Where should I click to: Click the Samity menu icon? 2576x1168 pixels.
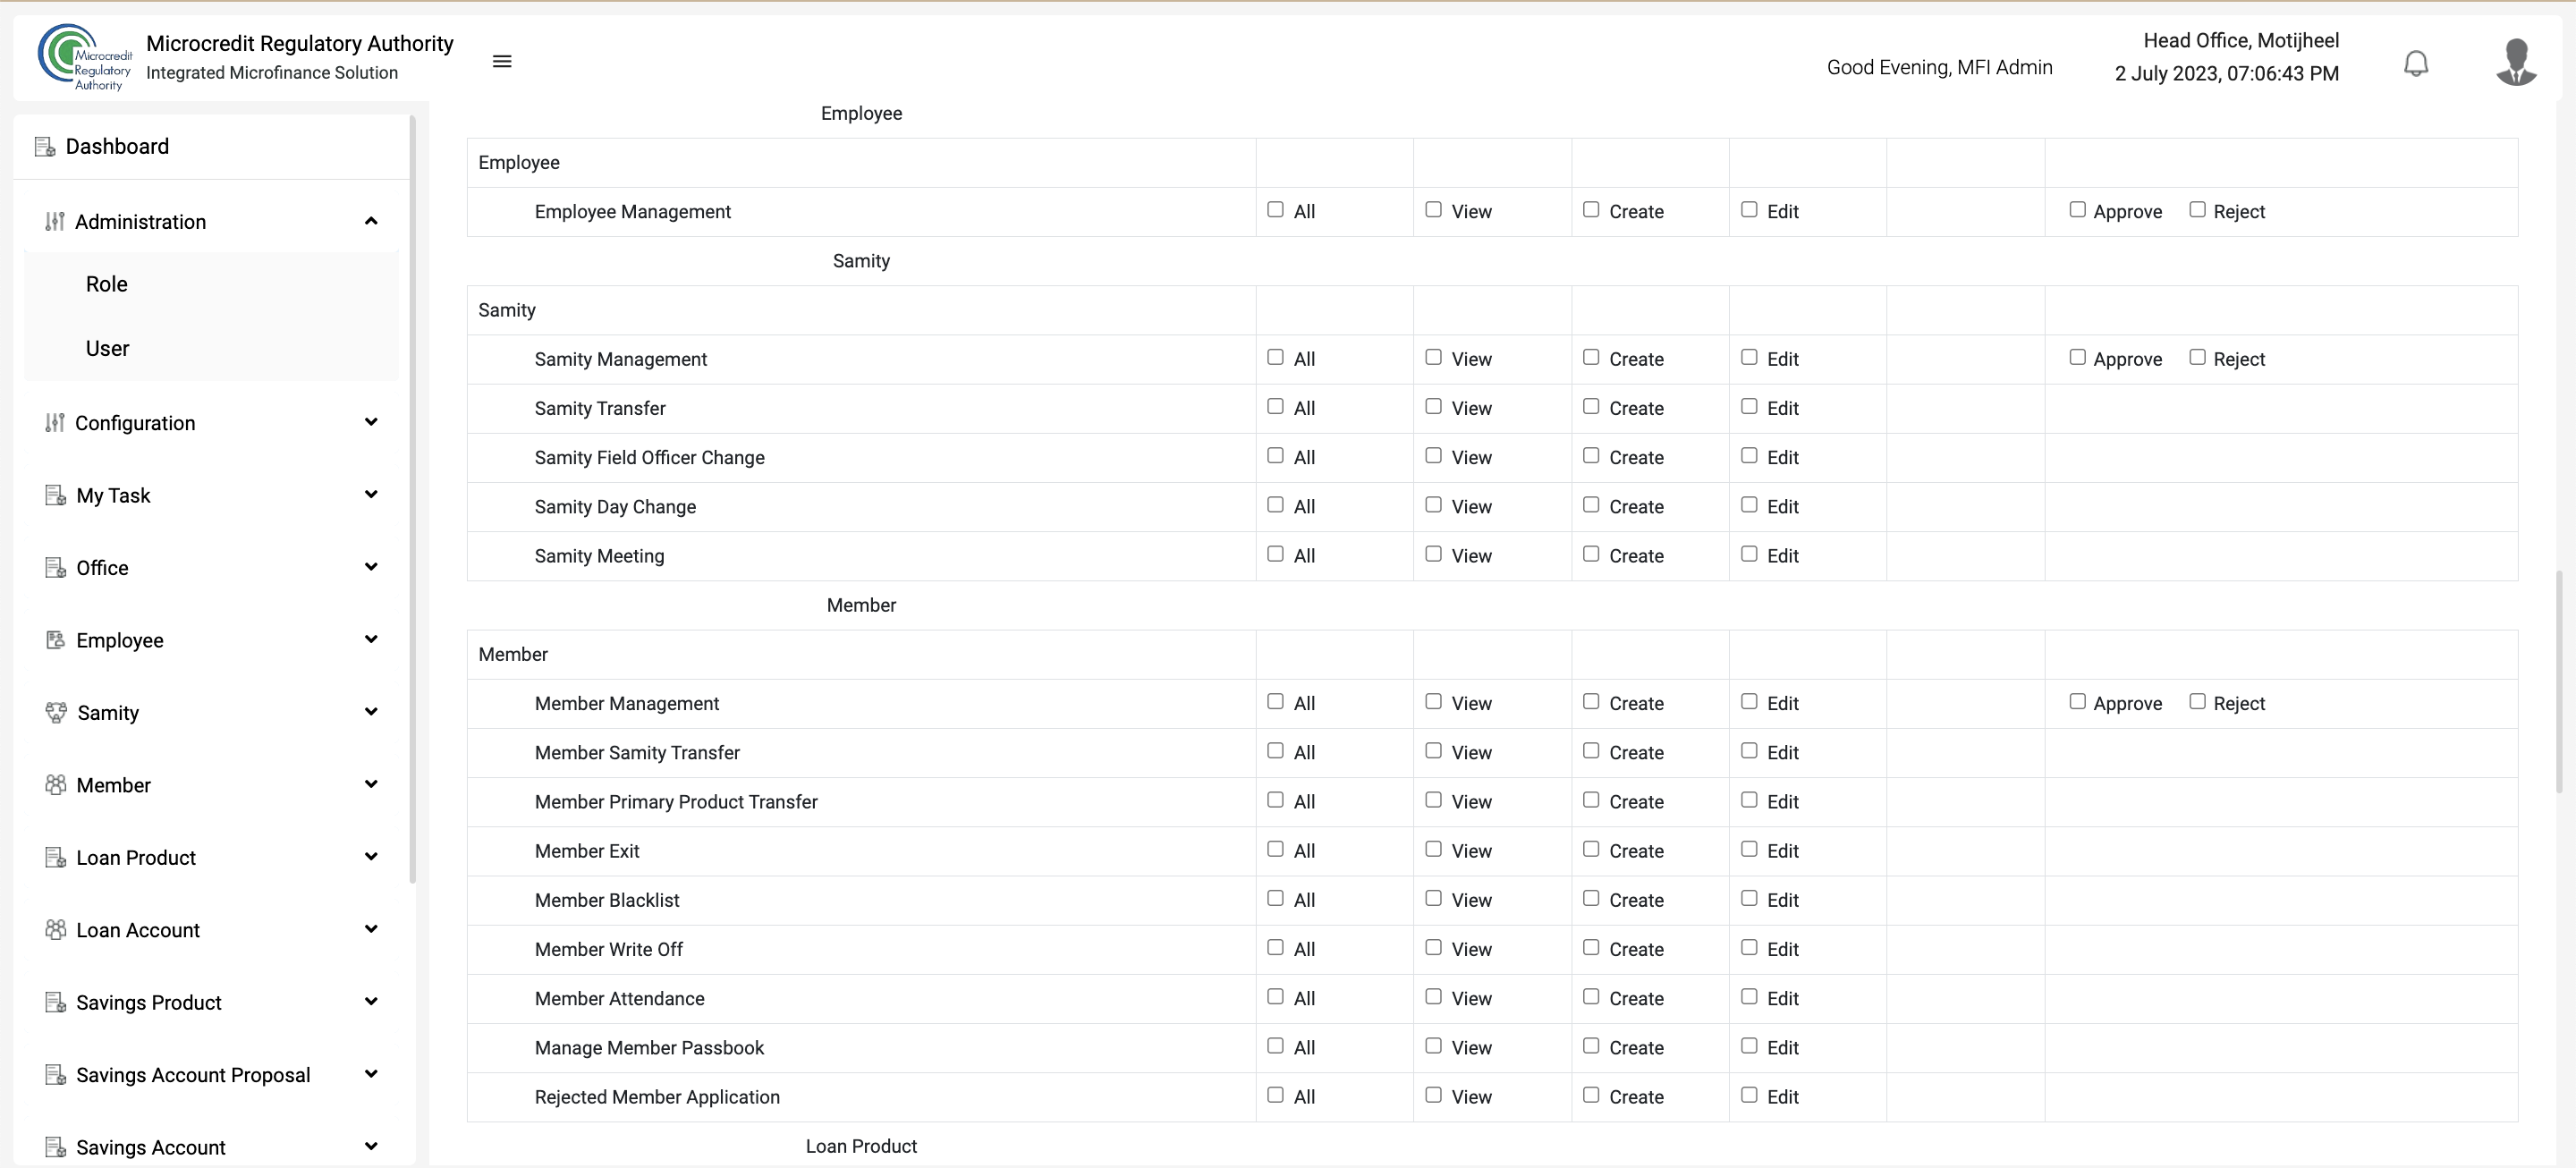[56, 713]
